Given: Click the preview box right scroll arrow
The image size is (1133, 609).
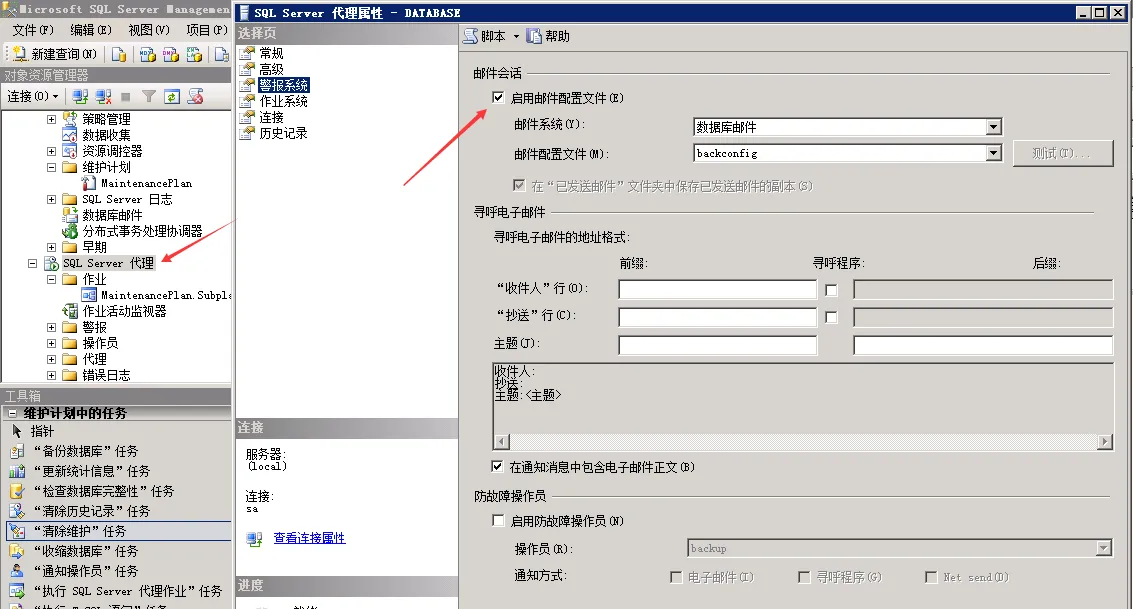Looking at the screenshot, I should (x=1104, y=441).
